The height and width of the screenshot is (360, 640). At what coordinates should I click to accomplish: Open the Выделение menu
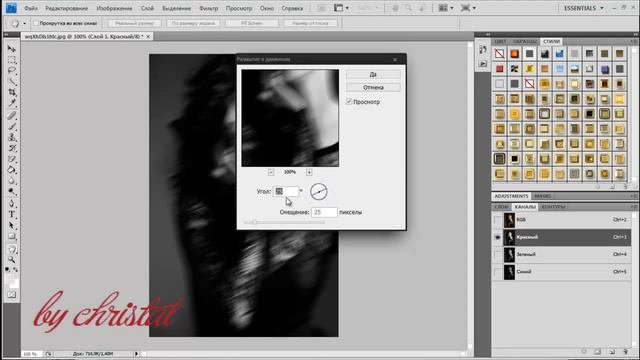tap(176, 8)
